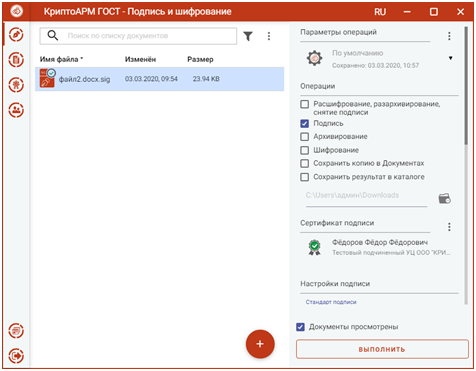Click the date 03.03.2020, 09:54
Image resolution: width=476 pixels, height=371 pixels.
pyautogui.click(x=151, y=79)
